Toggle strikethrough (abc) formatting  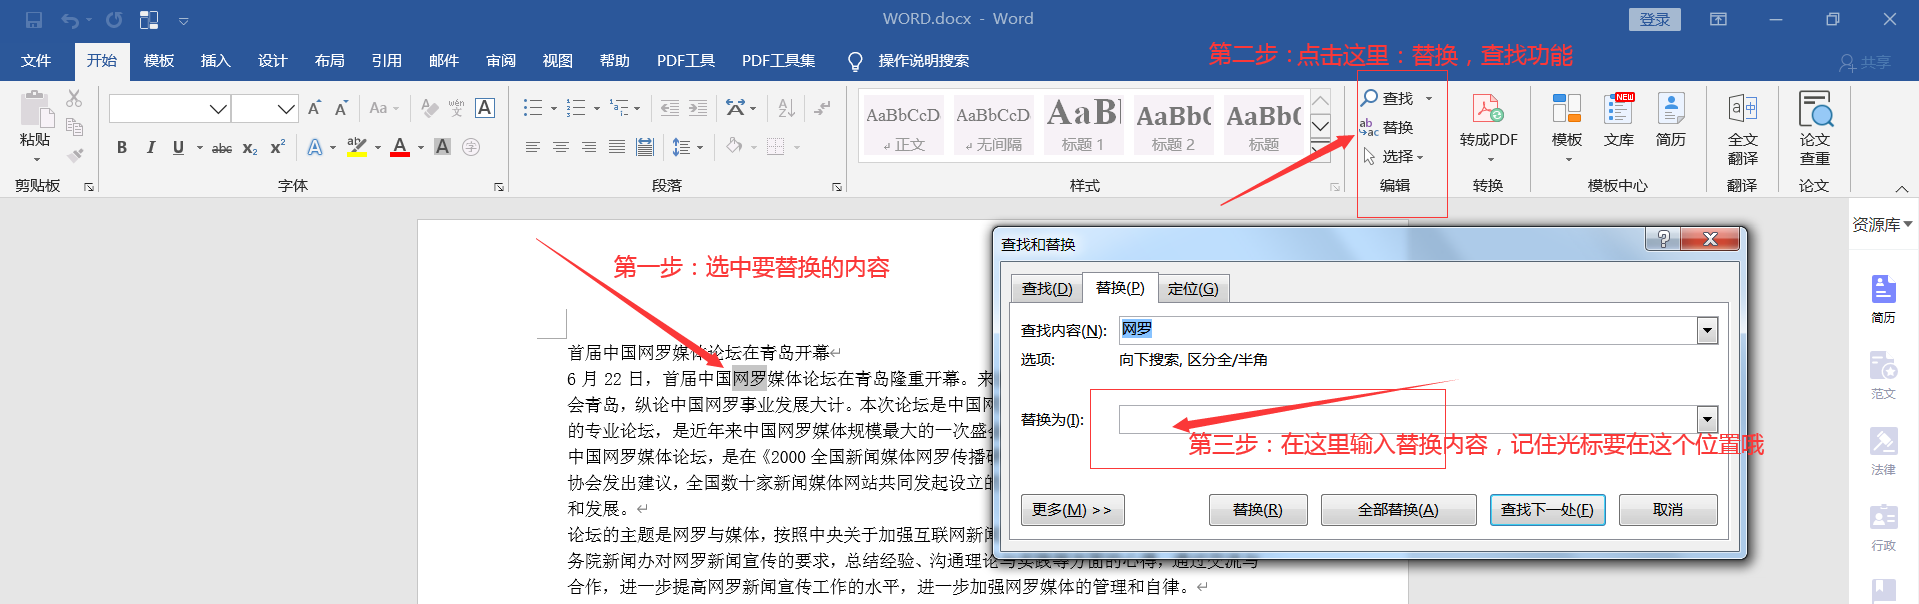[222, 147]
